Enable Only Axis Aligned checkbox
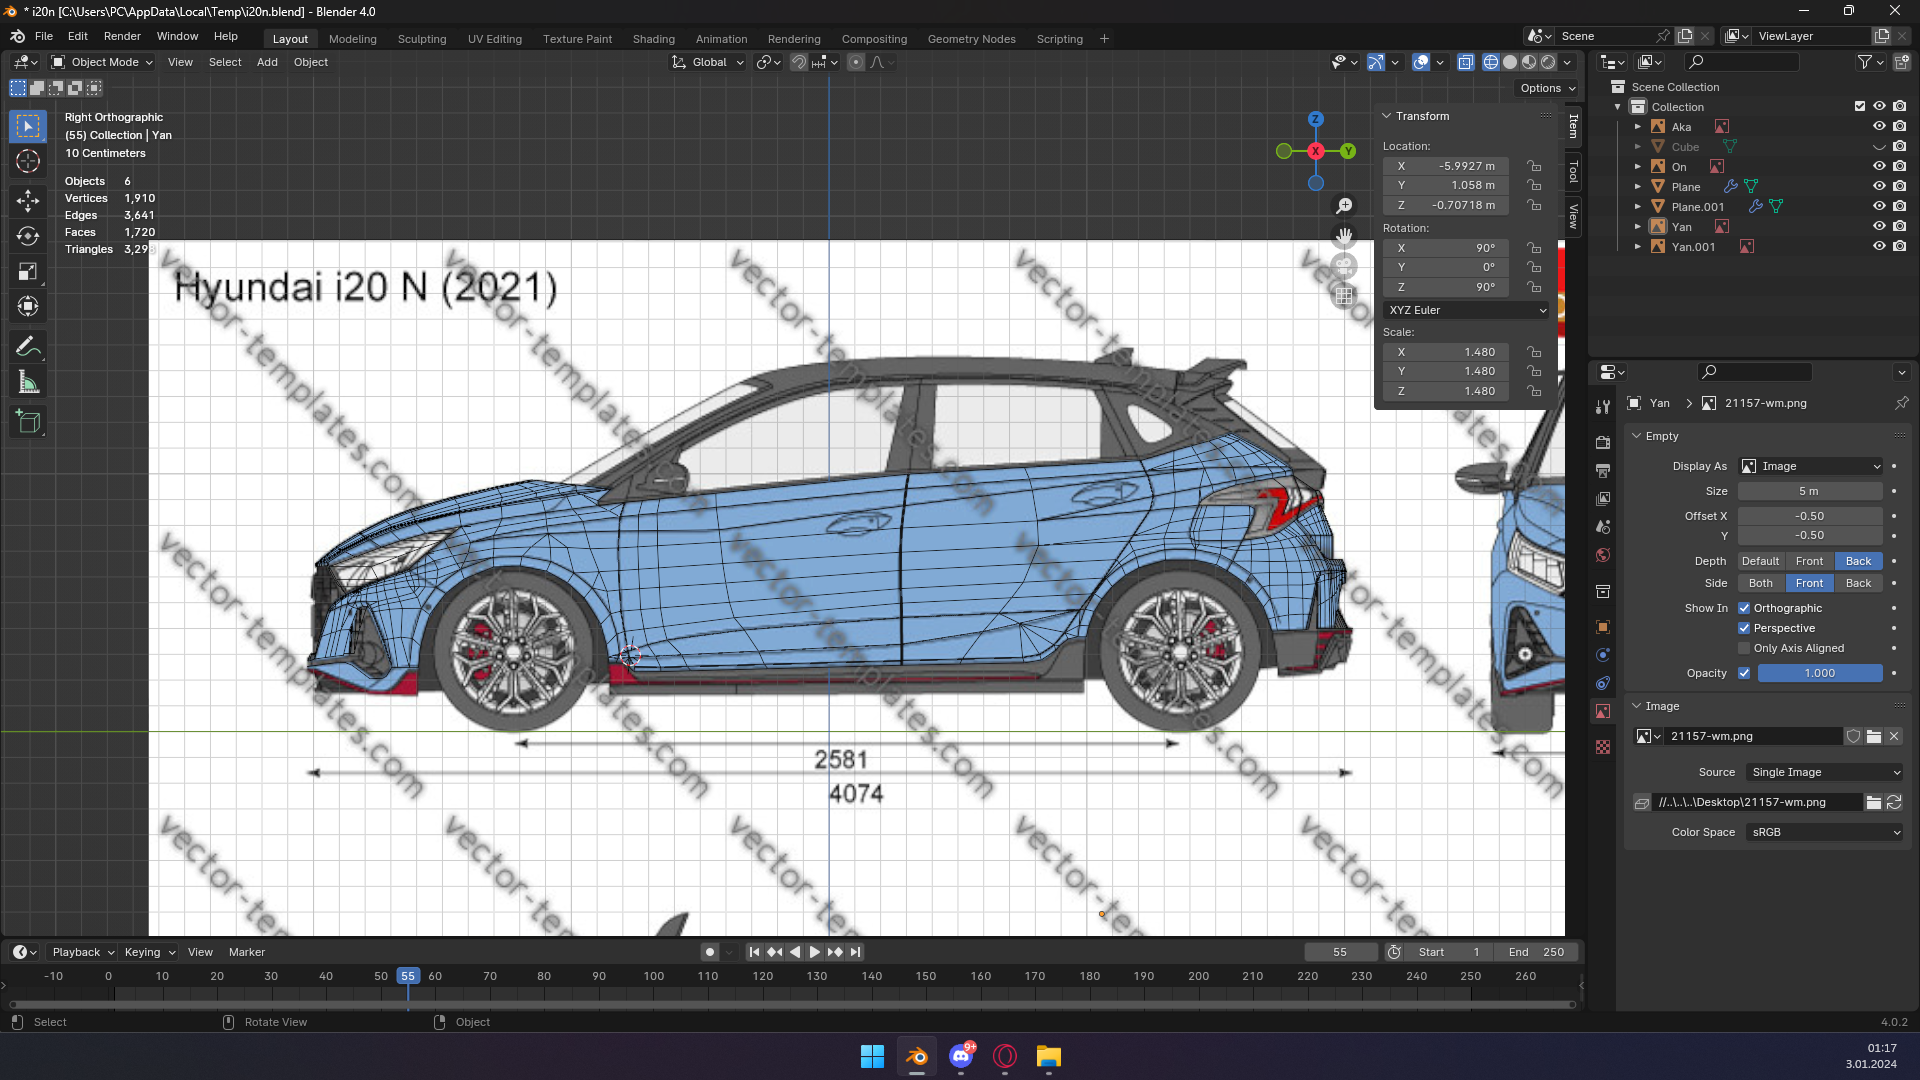Screen dimensions: 1920x1080 [1744, 648]
